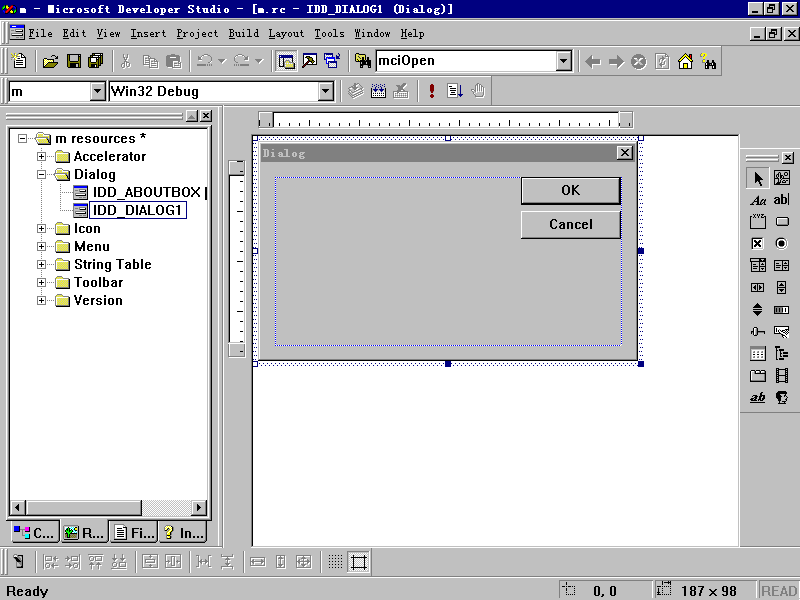Open the Build menu
Viewport: 800px width, 600px height.
[x=243, y=34]
